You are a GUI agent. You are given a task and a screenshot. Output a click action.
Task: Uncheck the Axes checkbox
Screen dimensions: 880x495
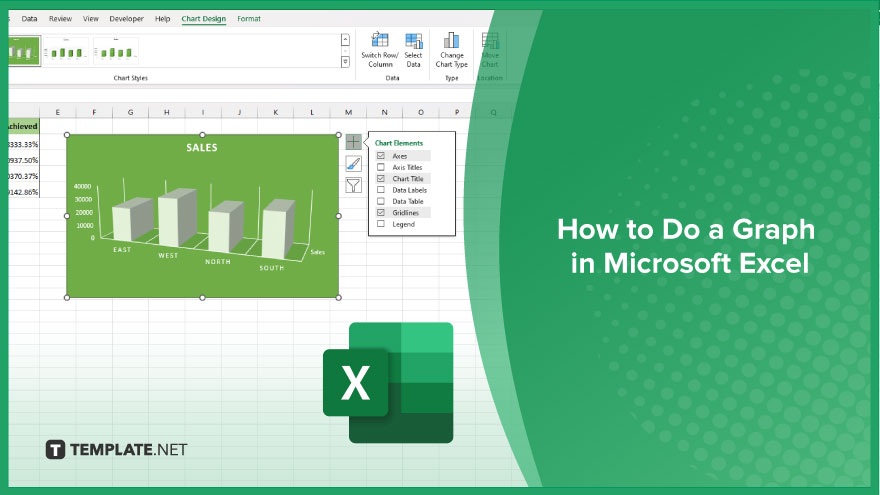click(x=381, y=155)
